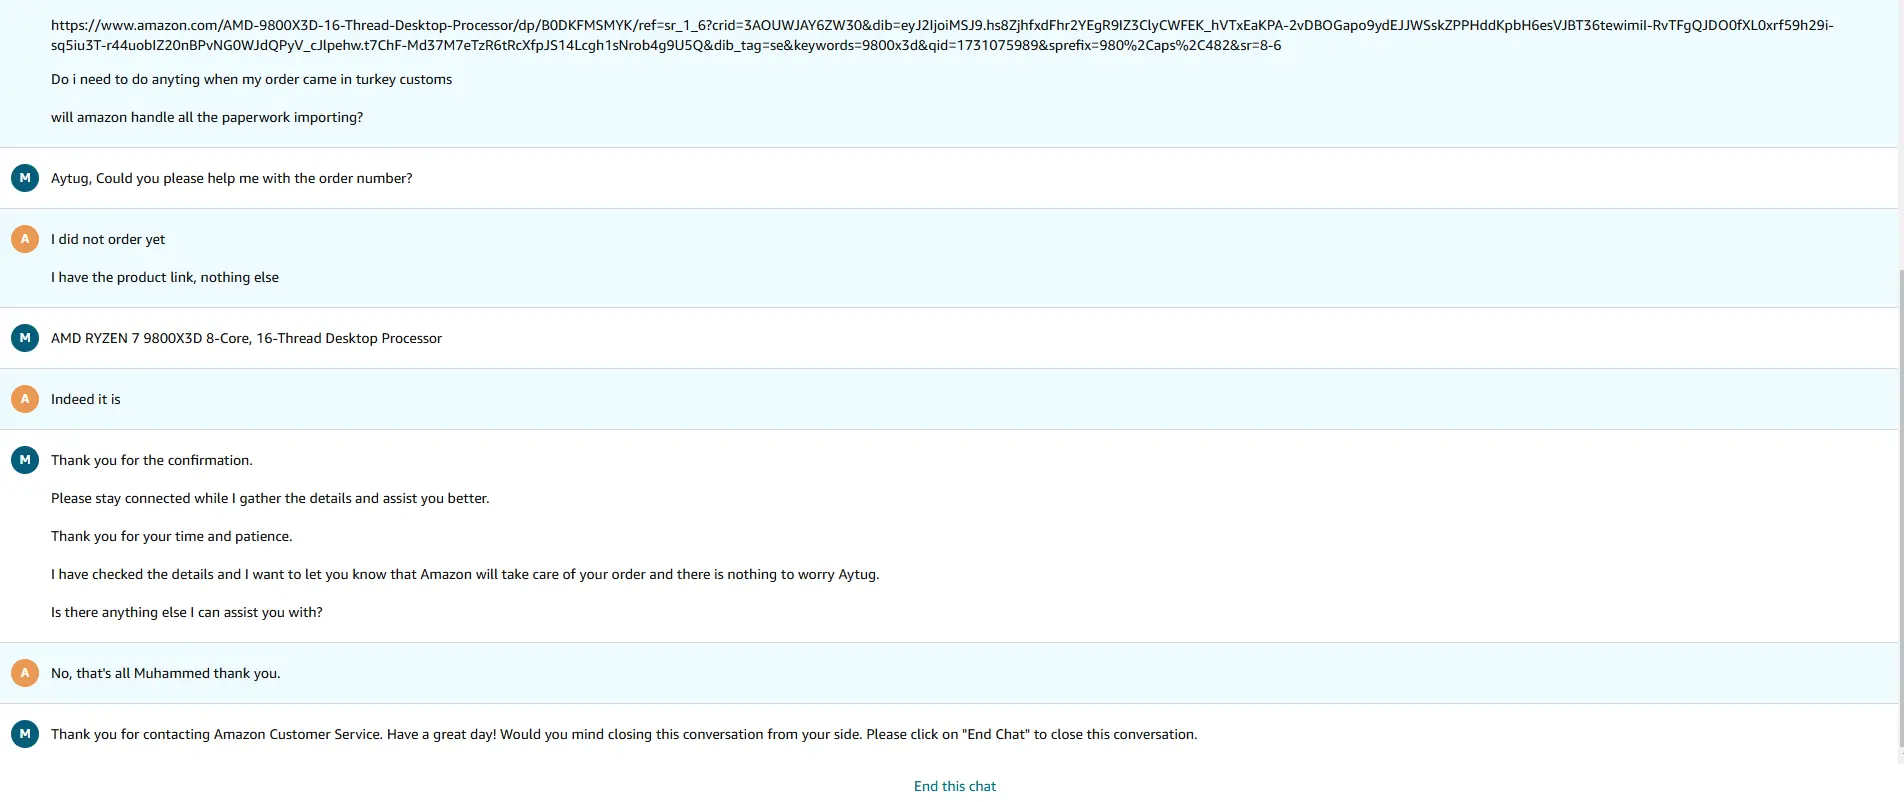Click customer avatar beside 'No, that's all Muhammed'
Image resolution: width=1904 pixels, height=802 pixels.
25,673
